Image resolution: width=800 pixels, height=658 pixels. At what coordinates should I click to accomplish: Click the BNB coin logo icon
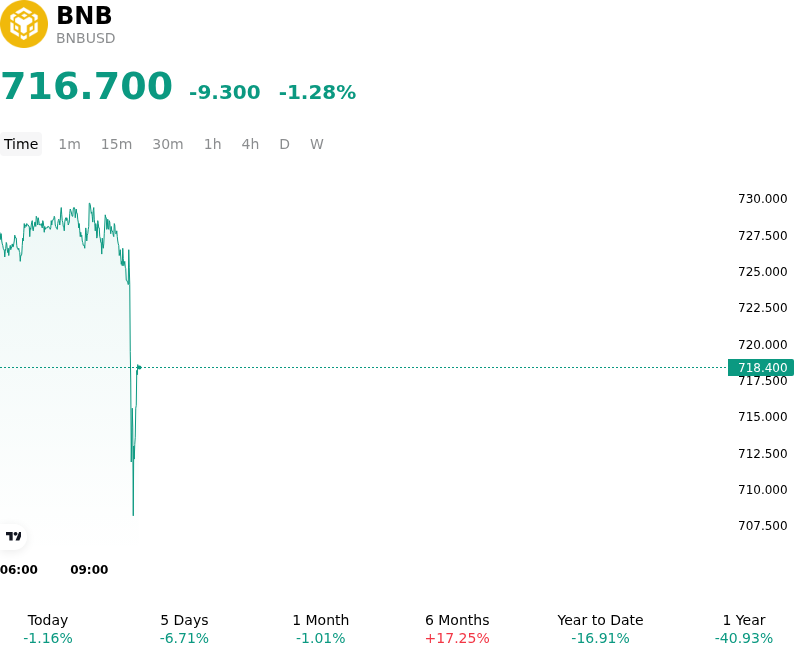(x=23, y=24)
